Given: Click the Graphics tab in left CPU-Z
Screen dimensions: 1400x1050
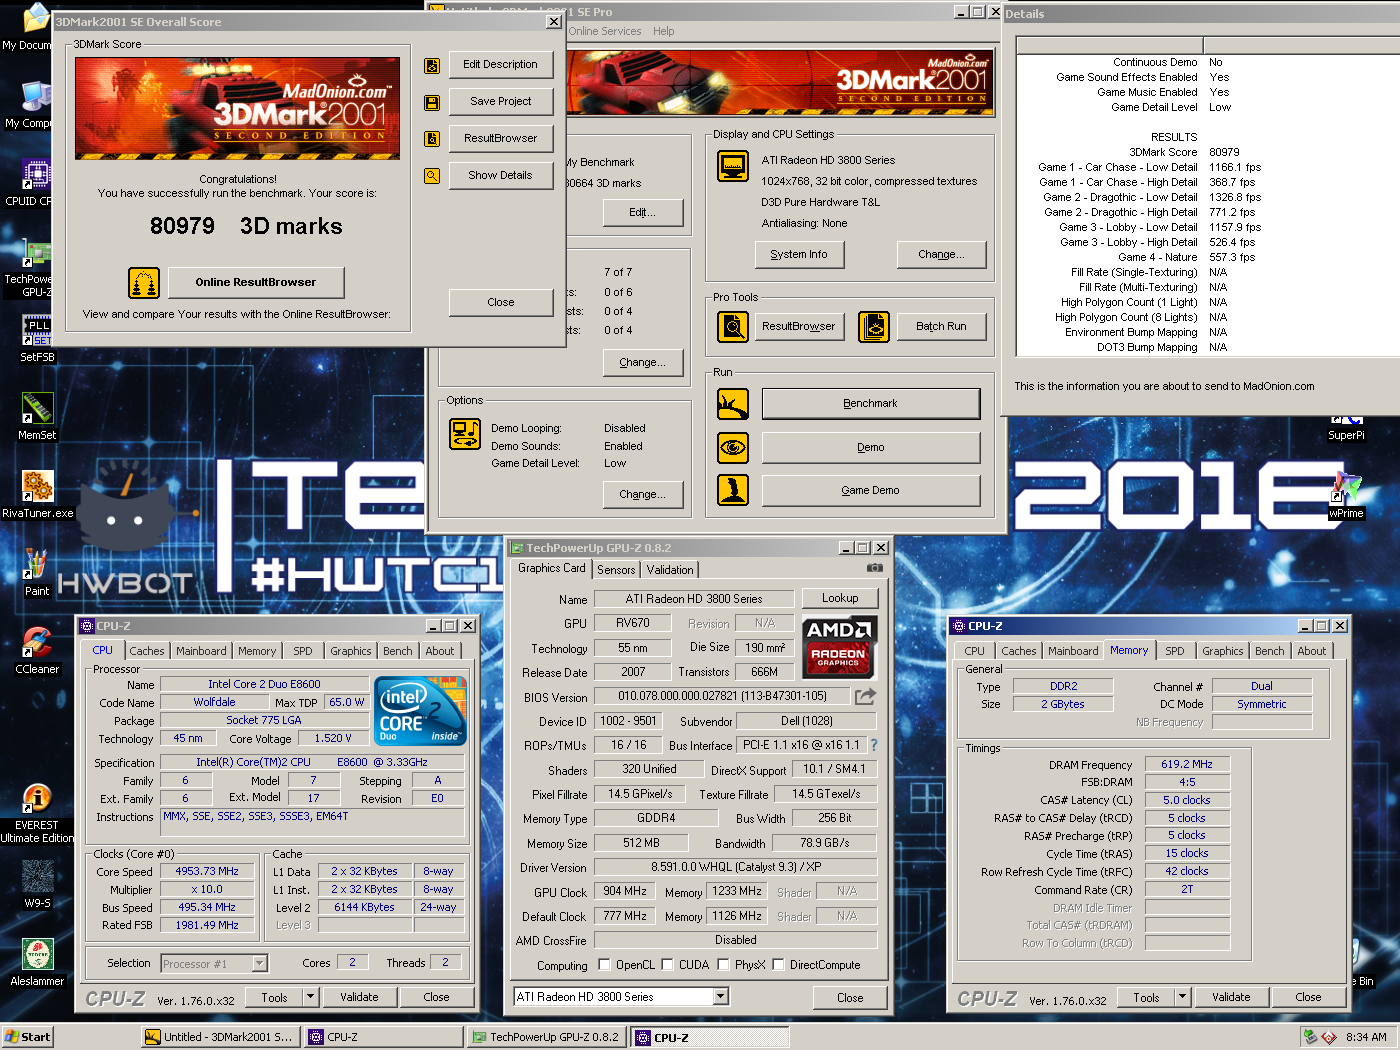Looking at the screenshot, I should pyautogui.click(x=351, y=651).
